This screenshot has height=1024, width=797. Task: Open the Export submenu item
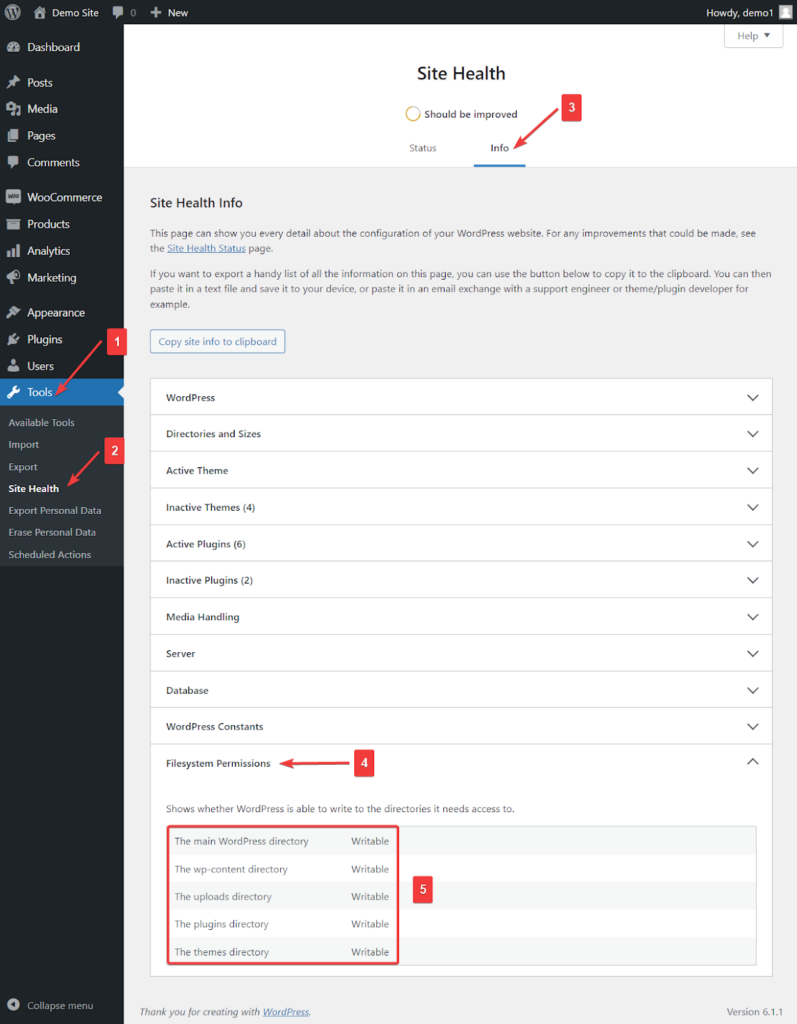[23, 467]
